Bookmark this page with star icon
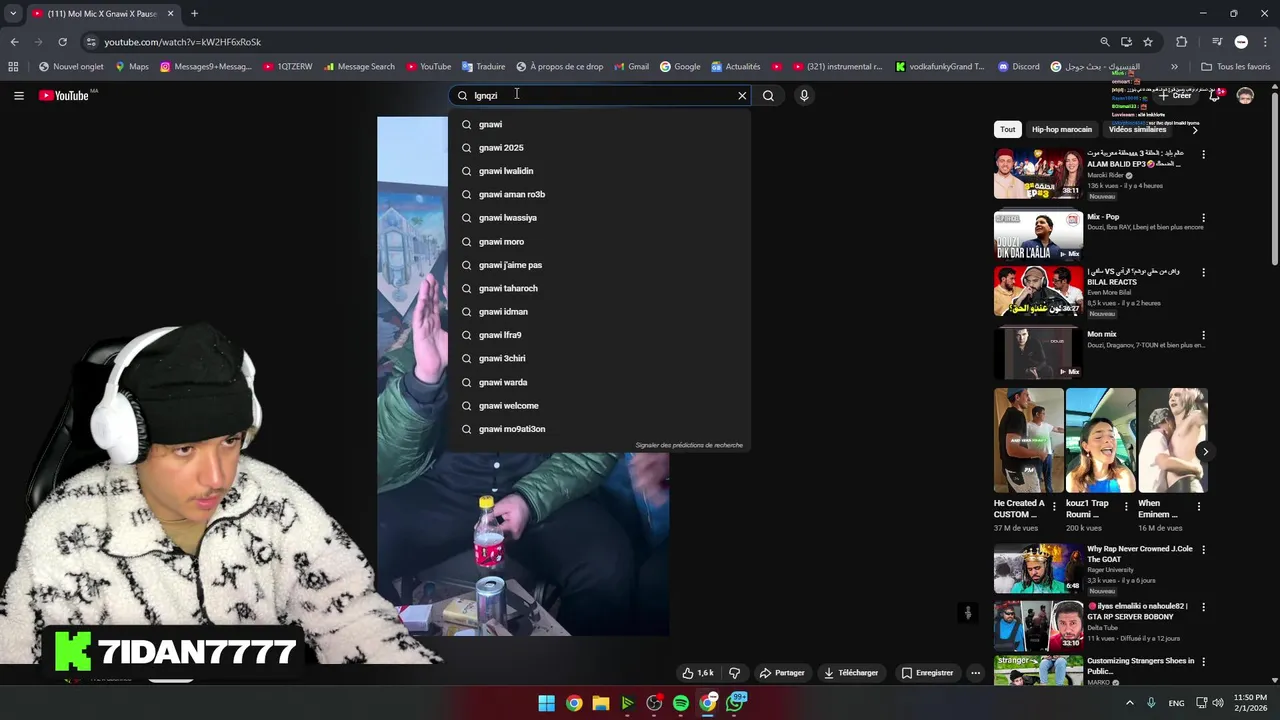The height and width of the screenshot is (720, 1280). tap(1148, 42)
